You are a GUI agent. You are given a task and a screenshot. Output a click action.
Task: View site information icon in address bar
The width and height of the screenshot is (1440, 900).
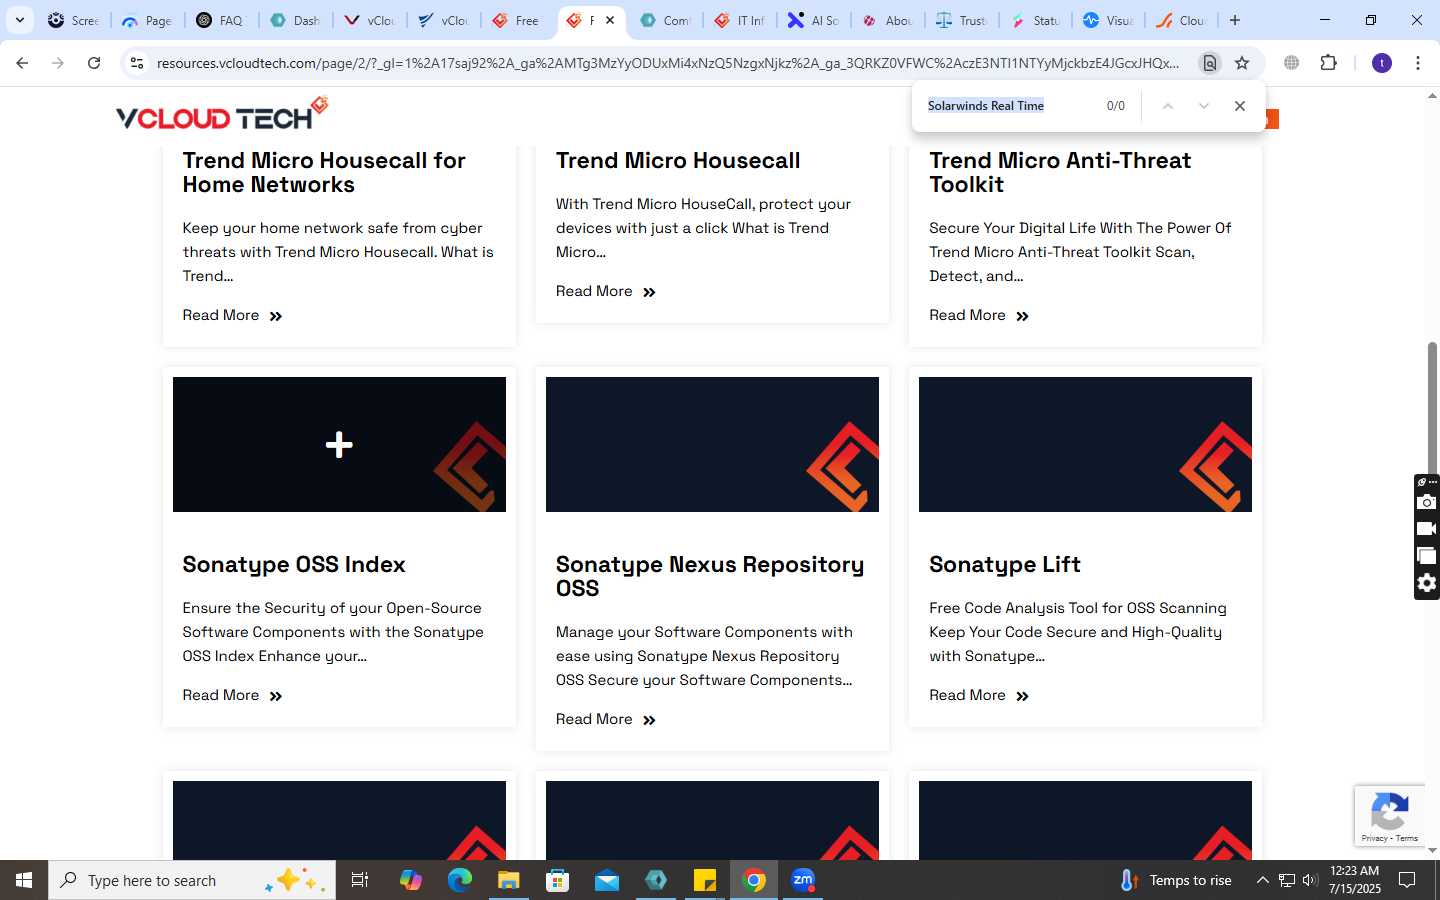click(x=137, y=63)
